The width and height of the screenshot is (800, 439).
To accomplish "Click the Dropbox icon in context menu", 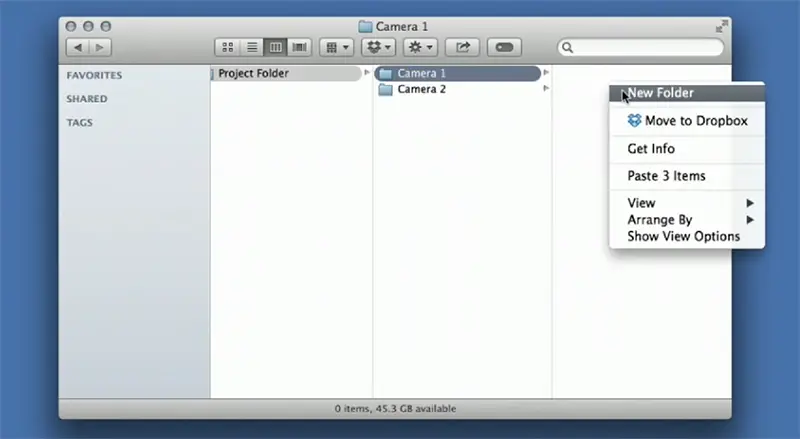I will (x=634, y=120).
